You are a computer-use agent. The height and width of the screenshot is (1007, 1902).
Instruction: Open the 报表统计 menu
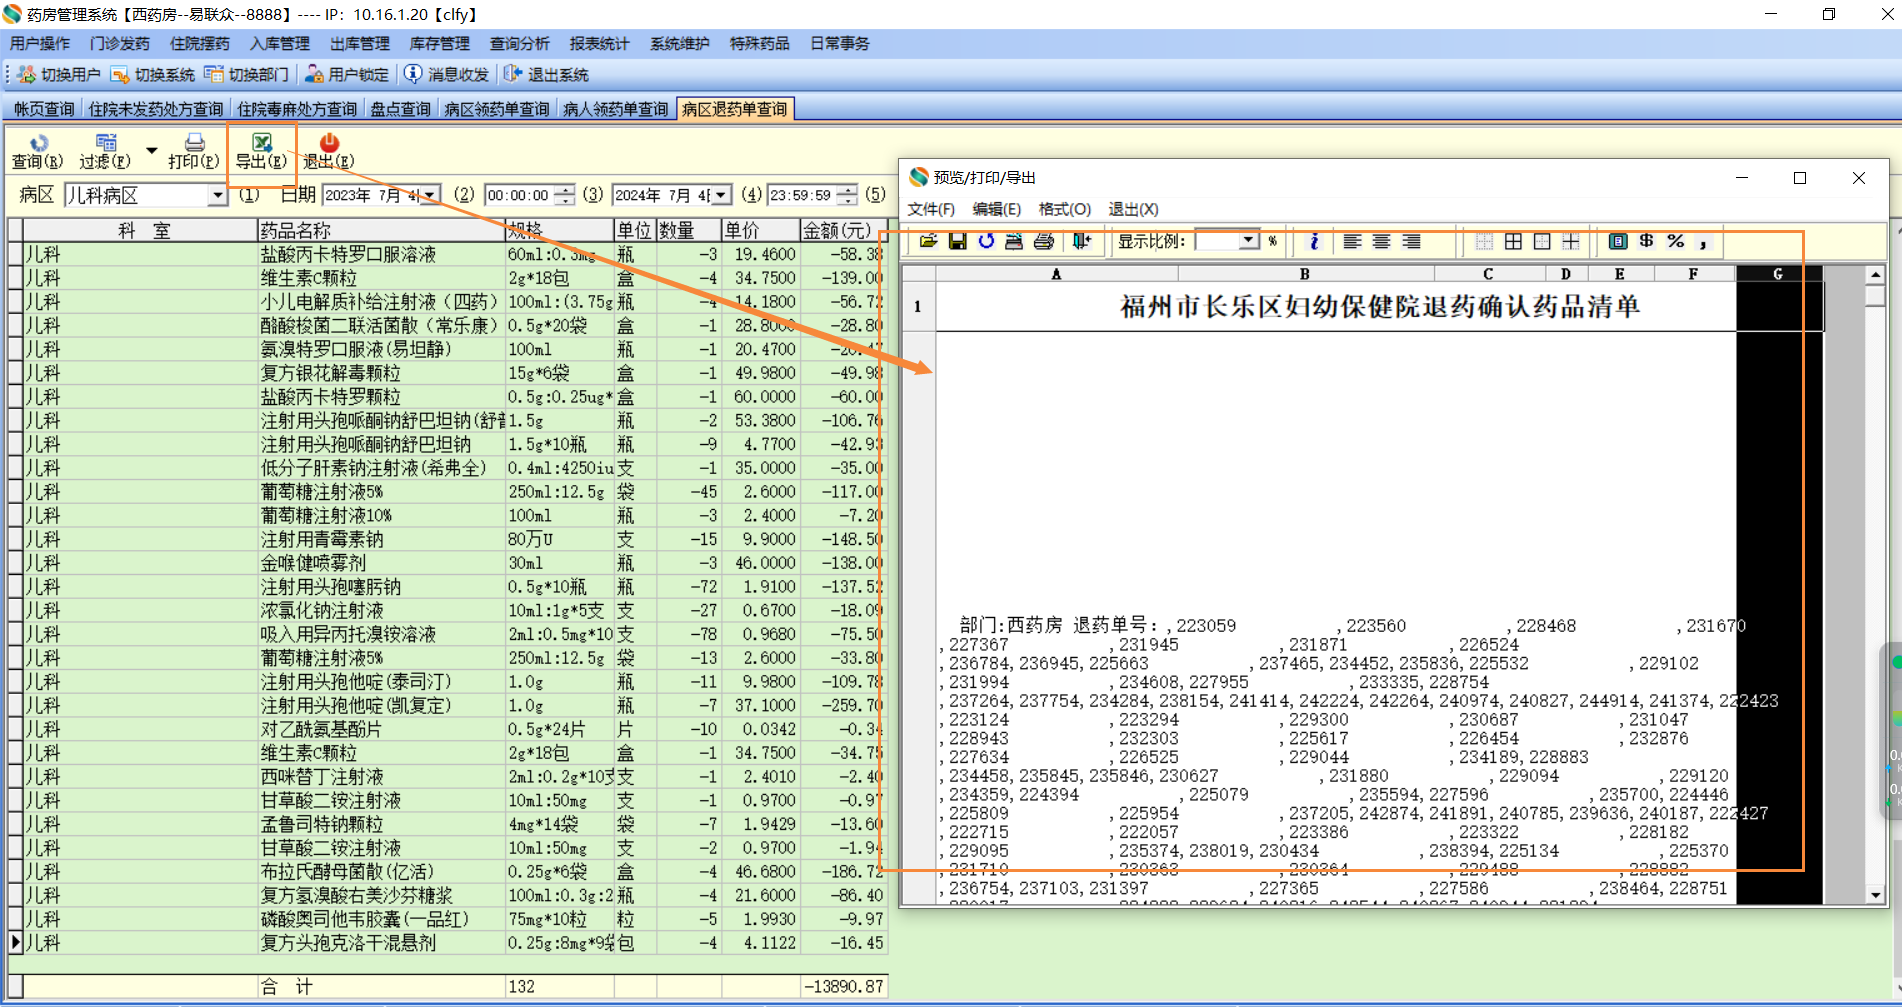tap(600, 43)
